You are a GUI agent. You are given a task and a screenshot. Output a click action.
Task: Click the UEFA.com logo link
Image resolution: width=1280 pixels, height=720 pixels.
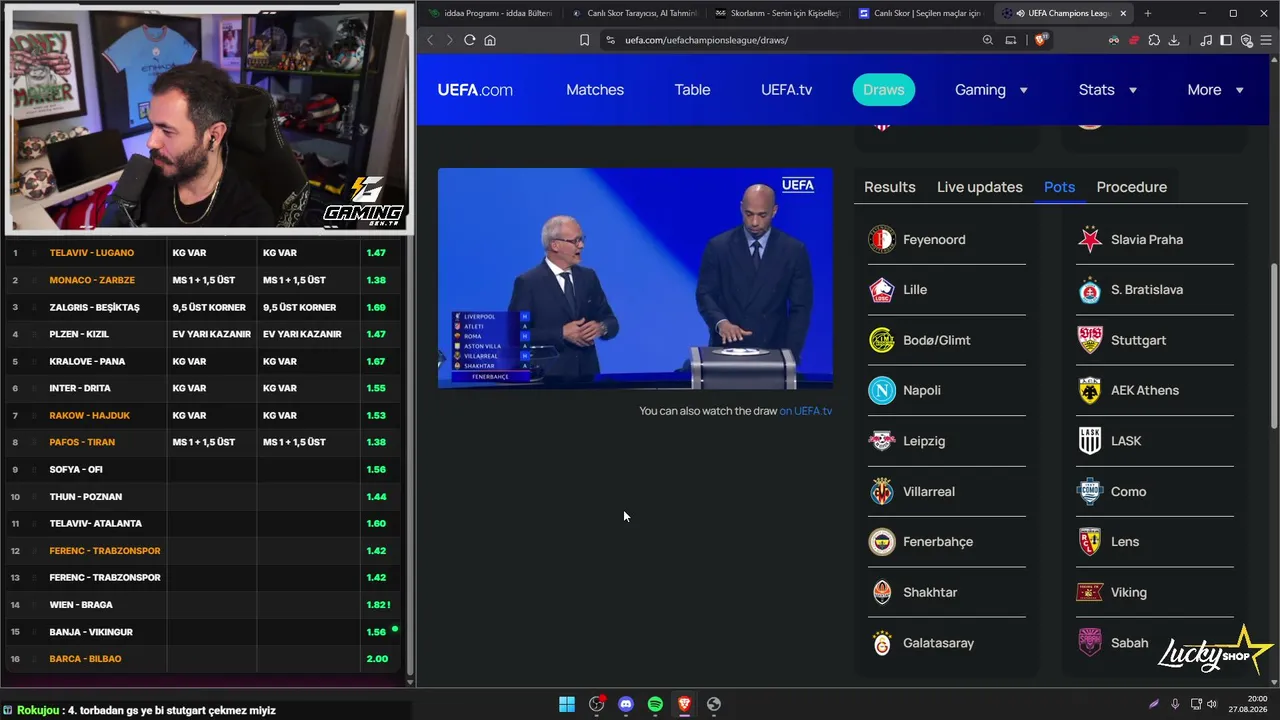(x=475, y=90)
